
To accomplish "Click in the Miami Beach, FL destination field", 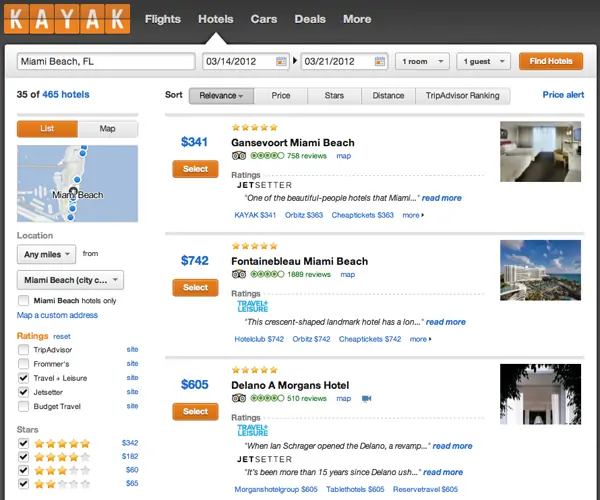I will (x=106, y=61).
